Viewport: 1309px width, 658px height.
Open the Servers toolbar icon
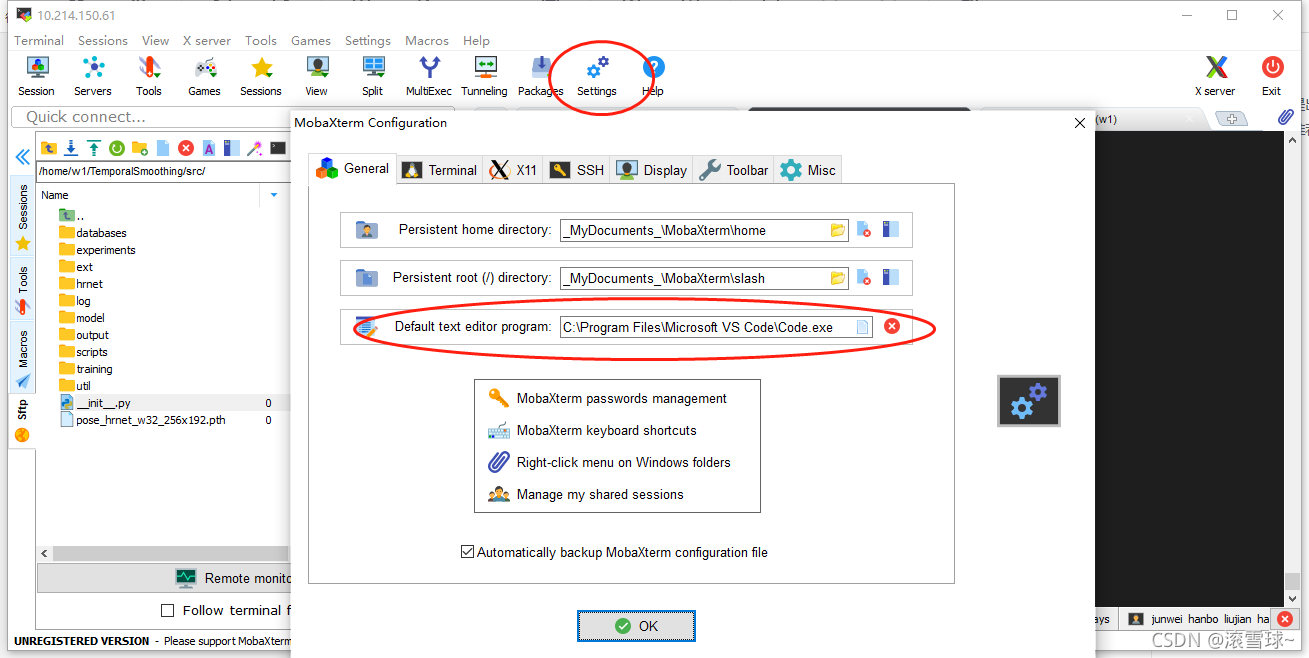click(93, 76)
